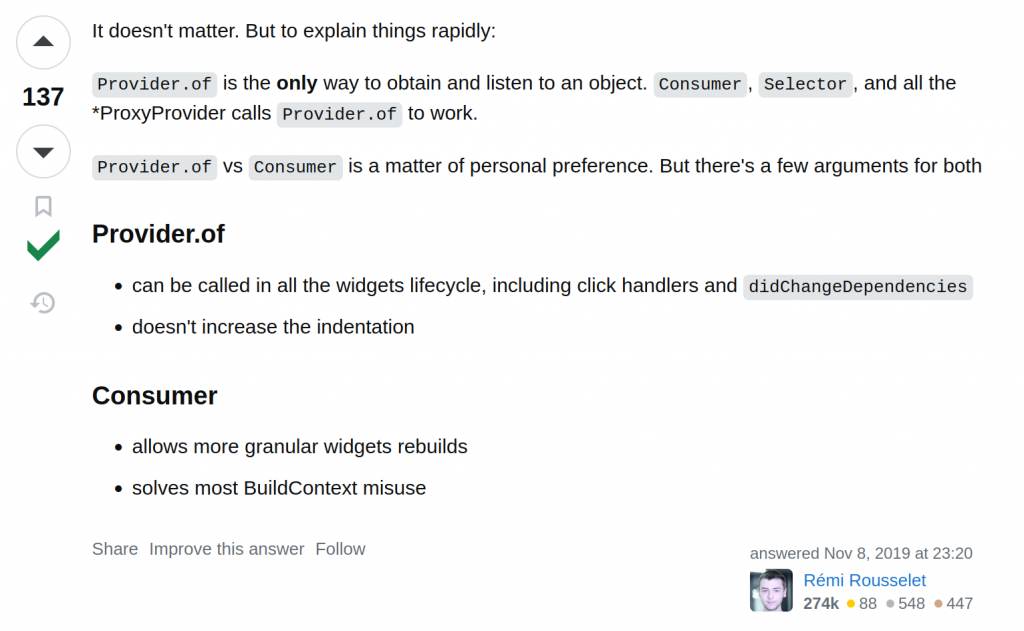1024x631 pixels.
Task: Click the vote count 137
Action: (43, 97)
